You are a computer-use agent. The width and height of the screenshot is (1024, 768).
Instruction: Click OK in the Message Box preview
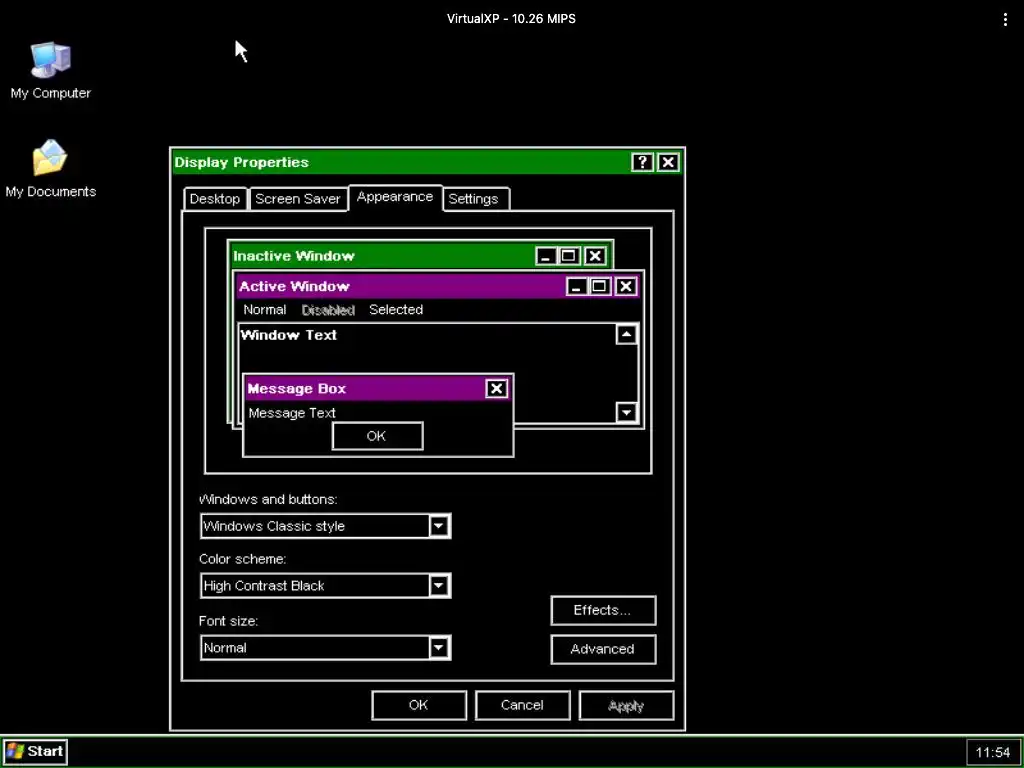coord(377,436)
